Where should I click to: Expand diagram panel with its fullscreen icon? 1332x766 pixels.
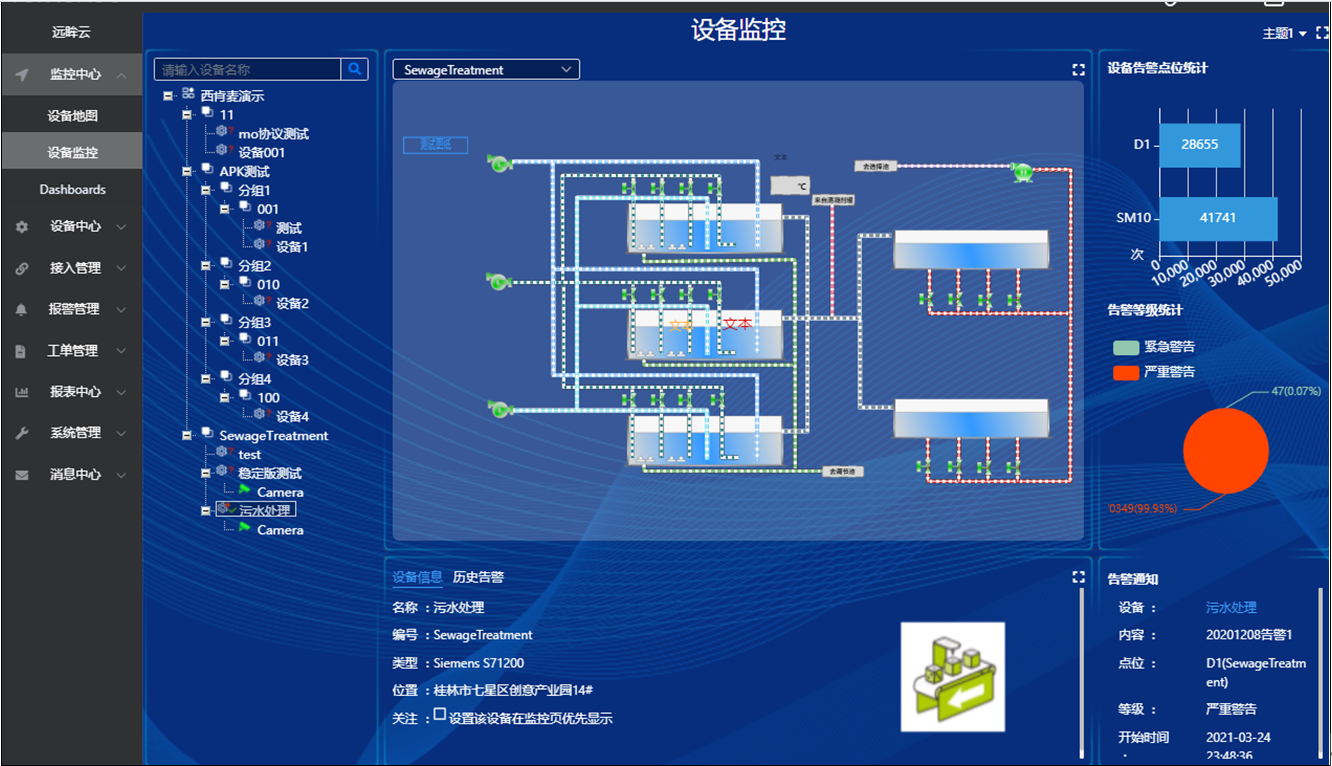pos(1078,70)
